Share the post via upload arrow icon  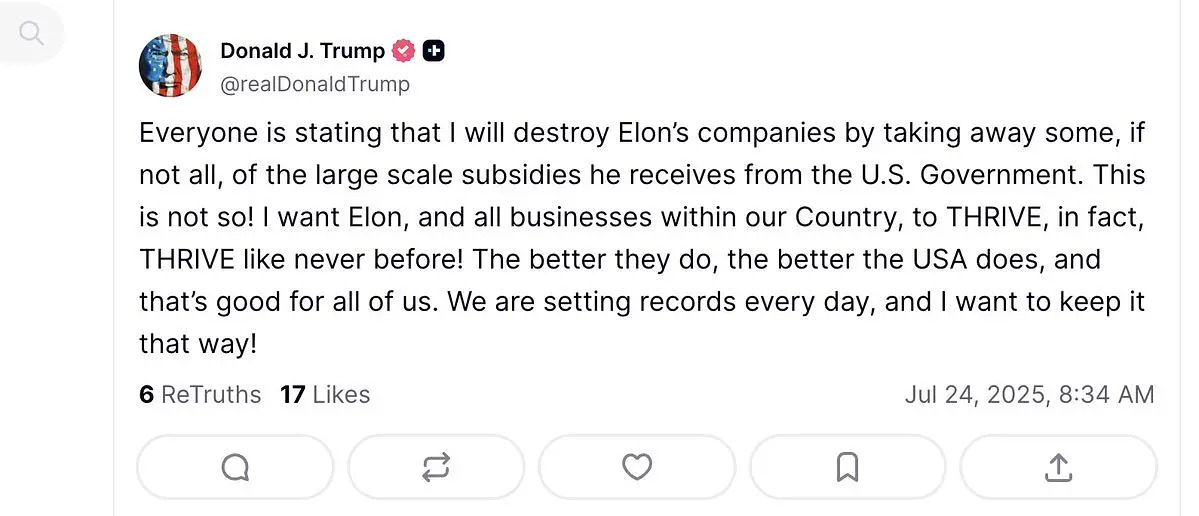[x=1058, y=467]
